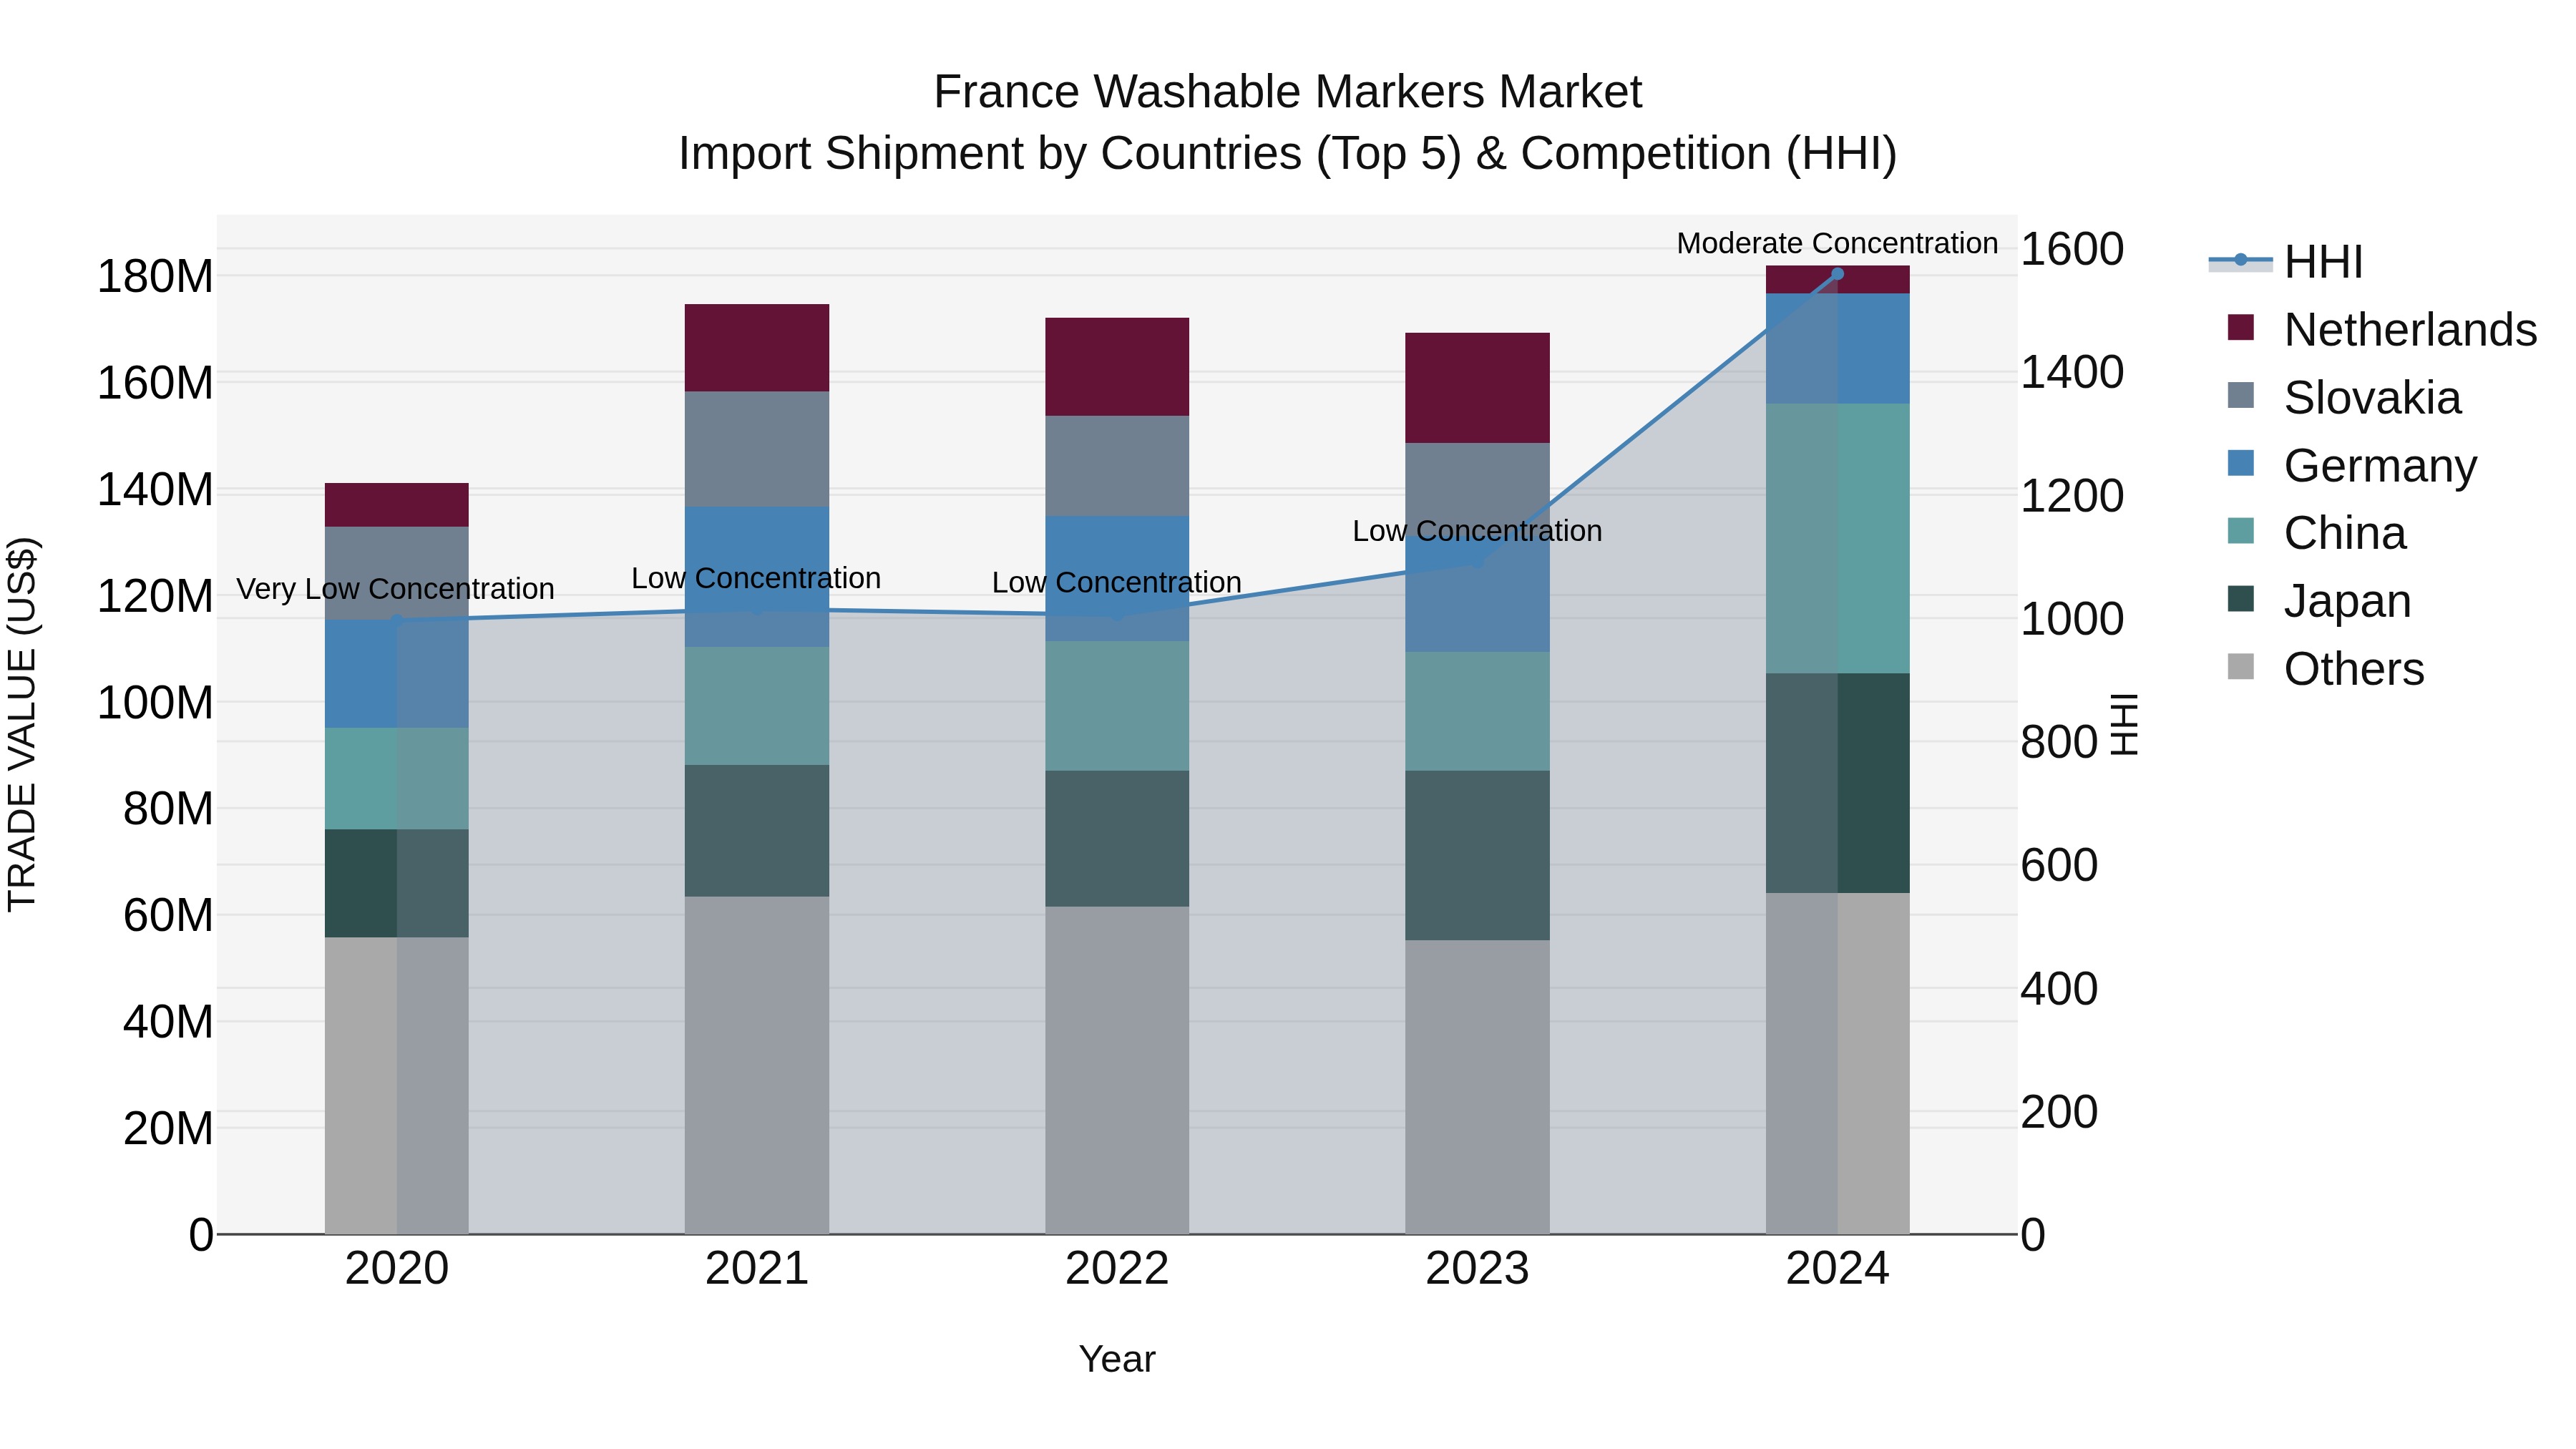Click the 100M left axis tick

click(155, 702)
